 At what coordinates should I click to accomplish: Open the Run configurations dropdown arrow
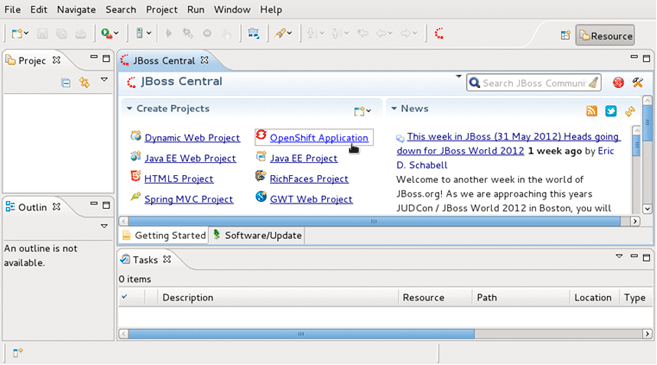click(x=116, y=33)
